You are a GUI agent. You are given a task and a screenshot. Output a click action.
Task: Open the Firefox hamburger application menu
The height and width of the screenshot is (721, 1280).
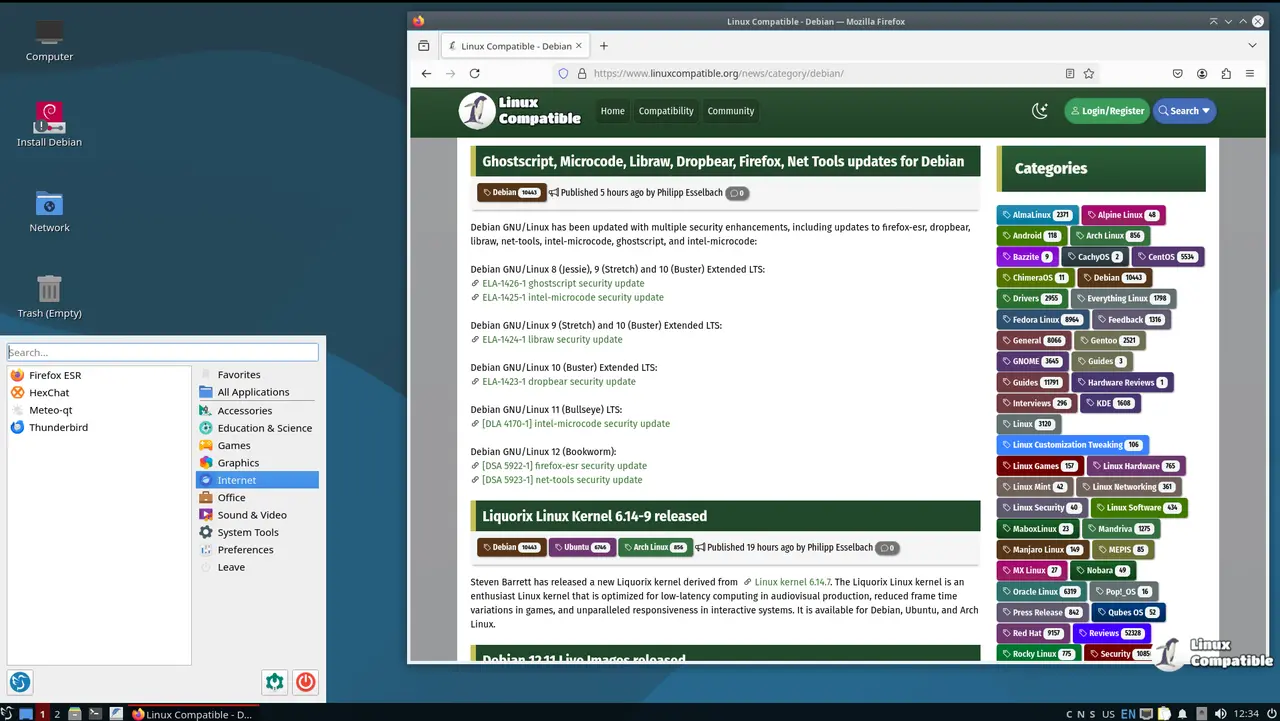(1250, 73)
